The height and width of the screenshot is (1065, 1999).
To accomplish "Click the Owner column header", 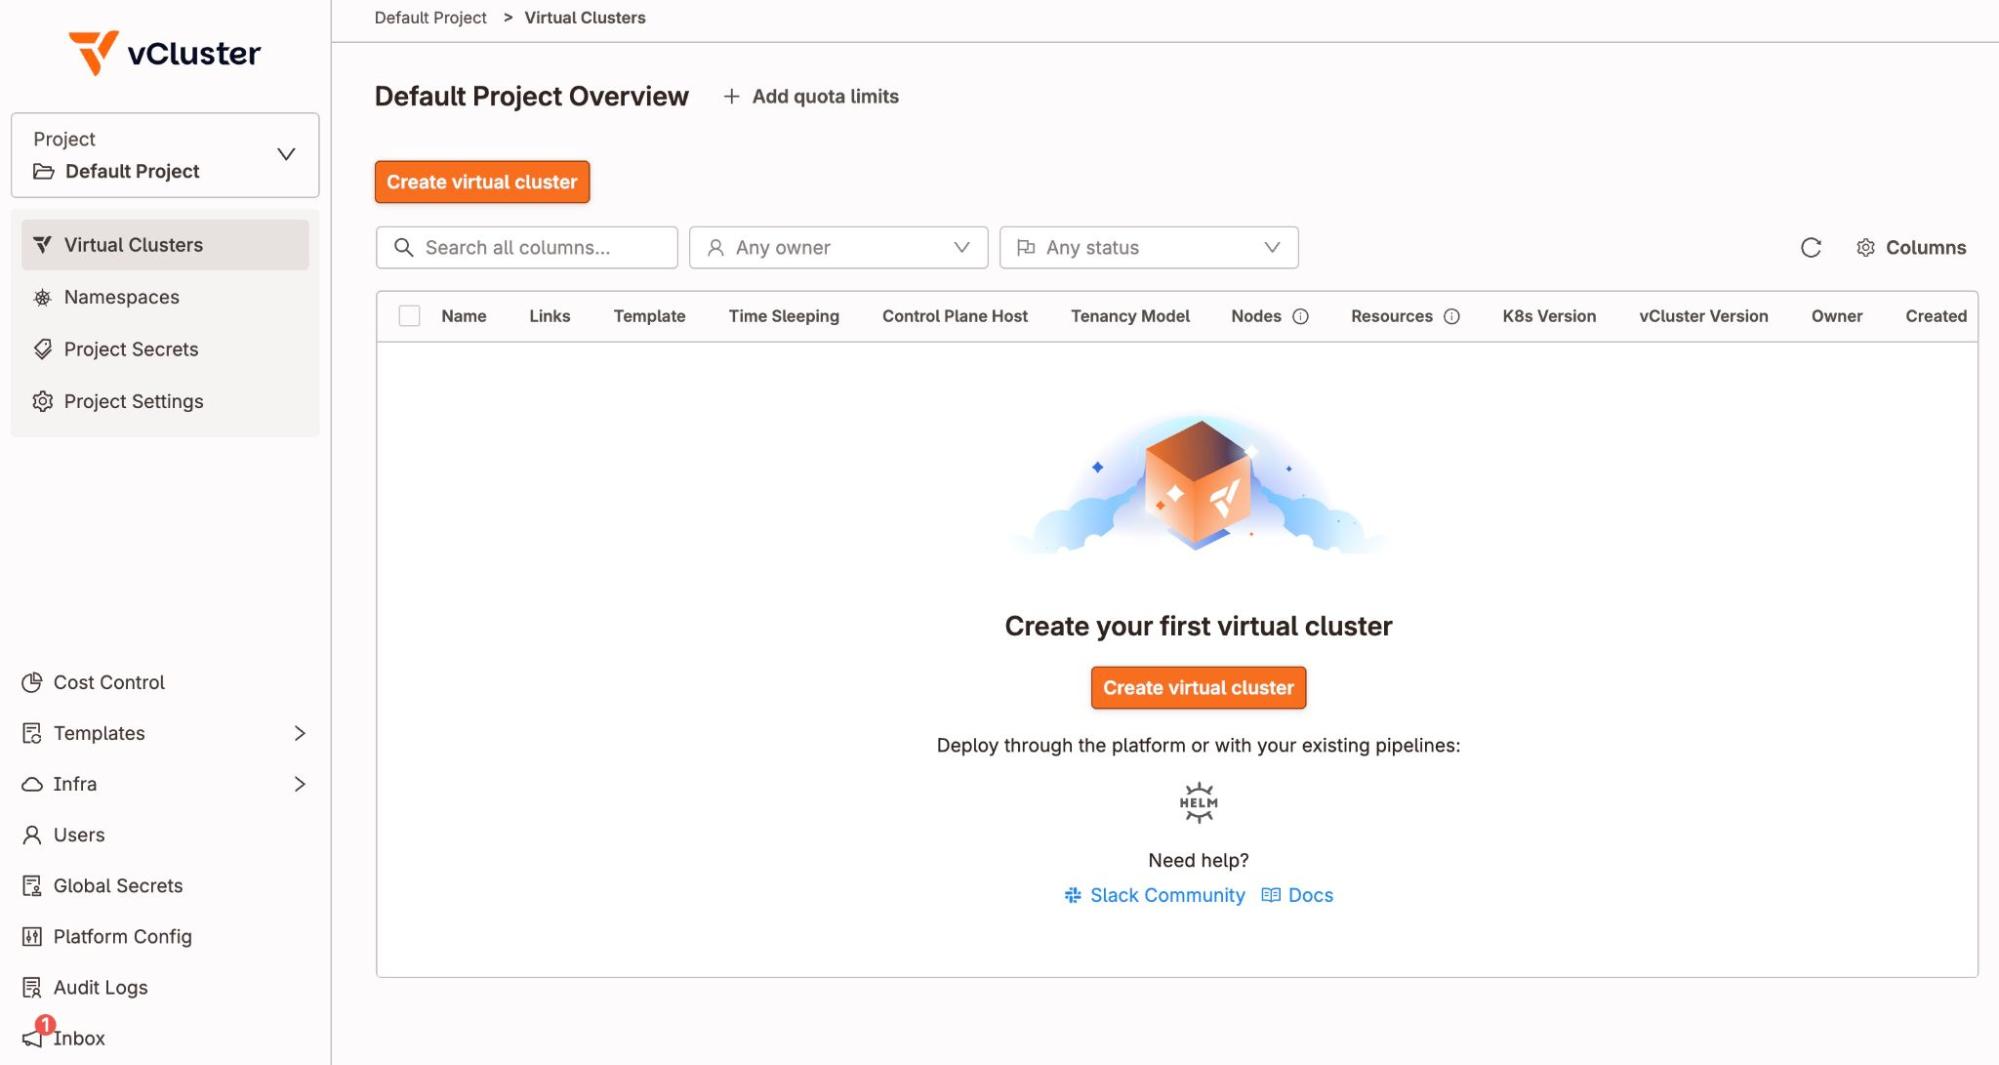I will click(1837, 316).
